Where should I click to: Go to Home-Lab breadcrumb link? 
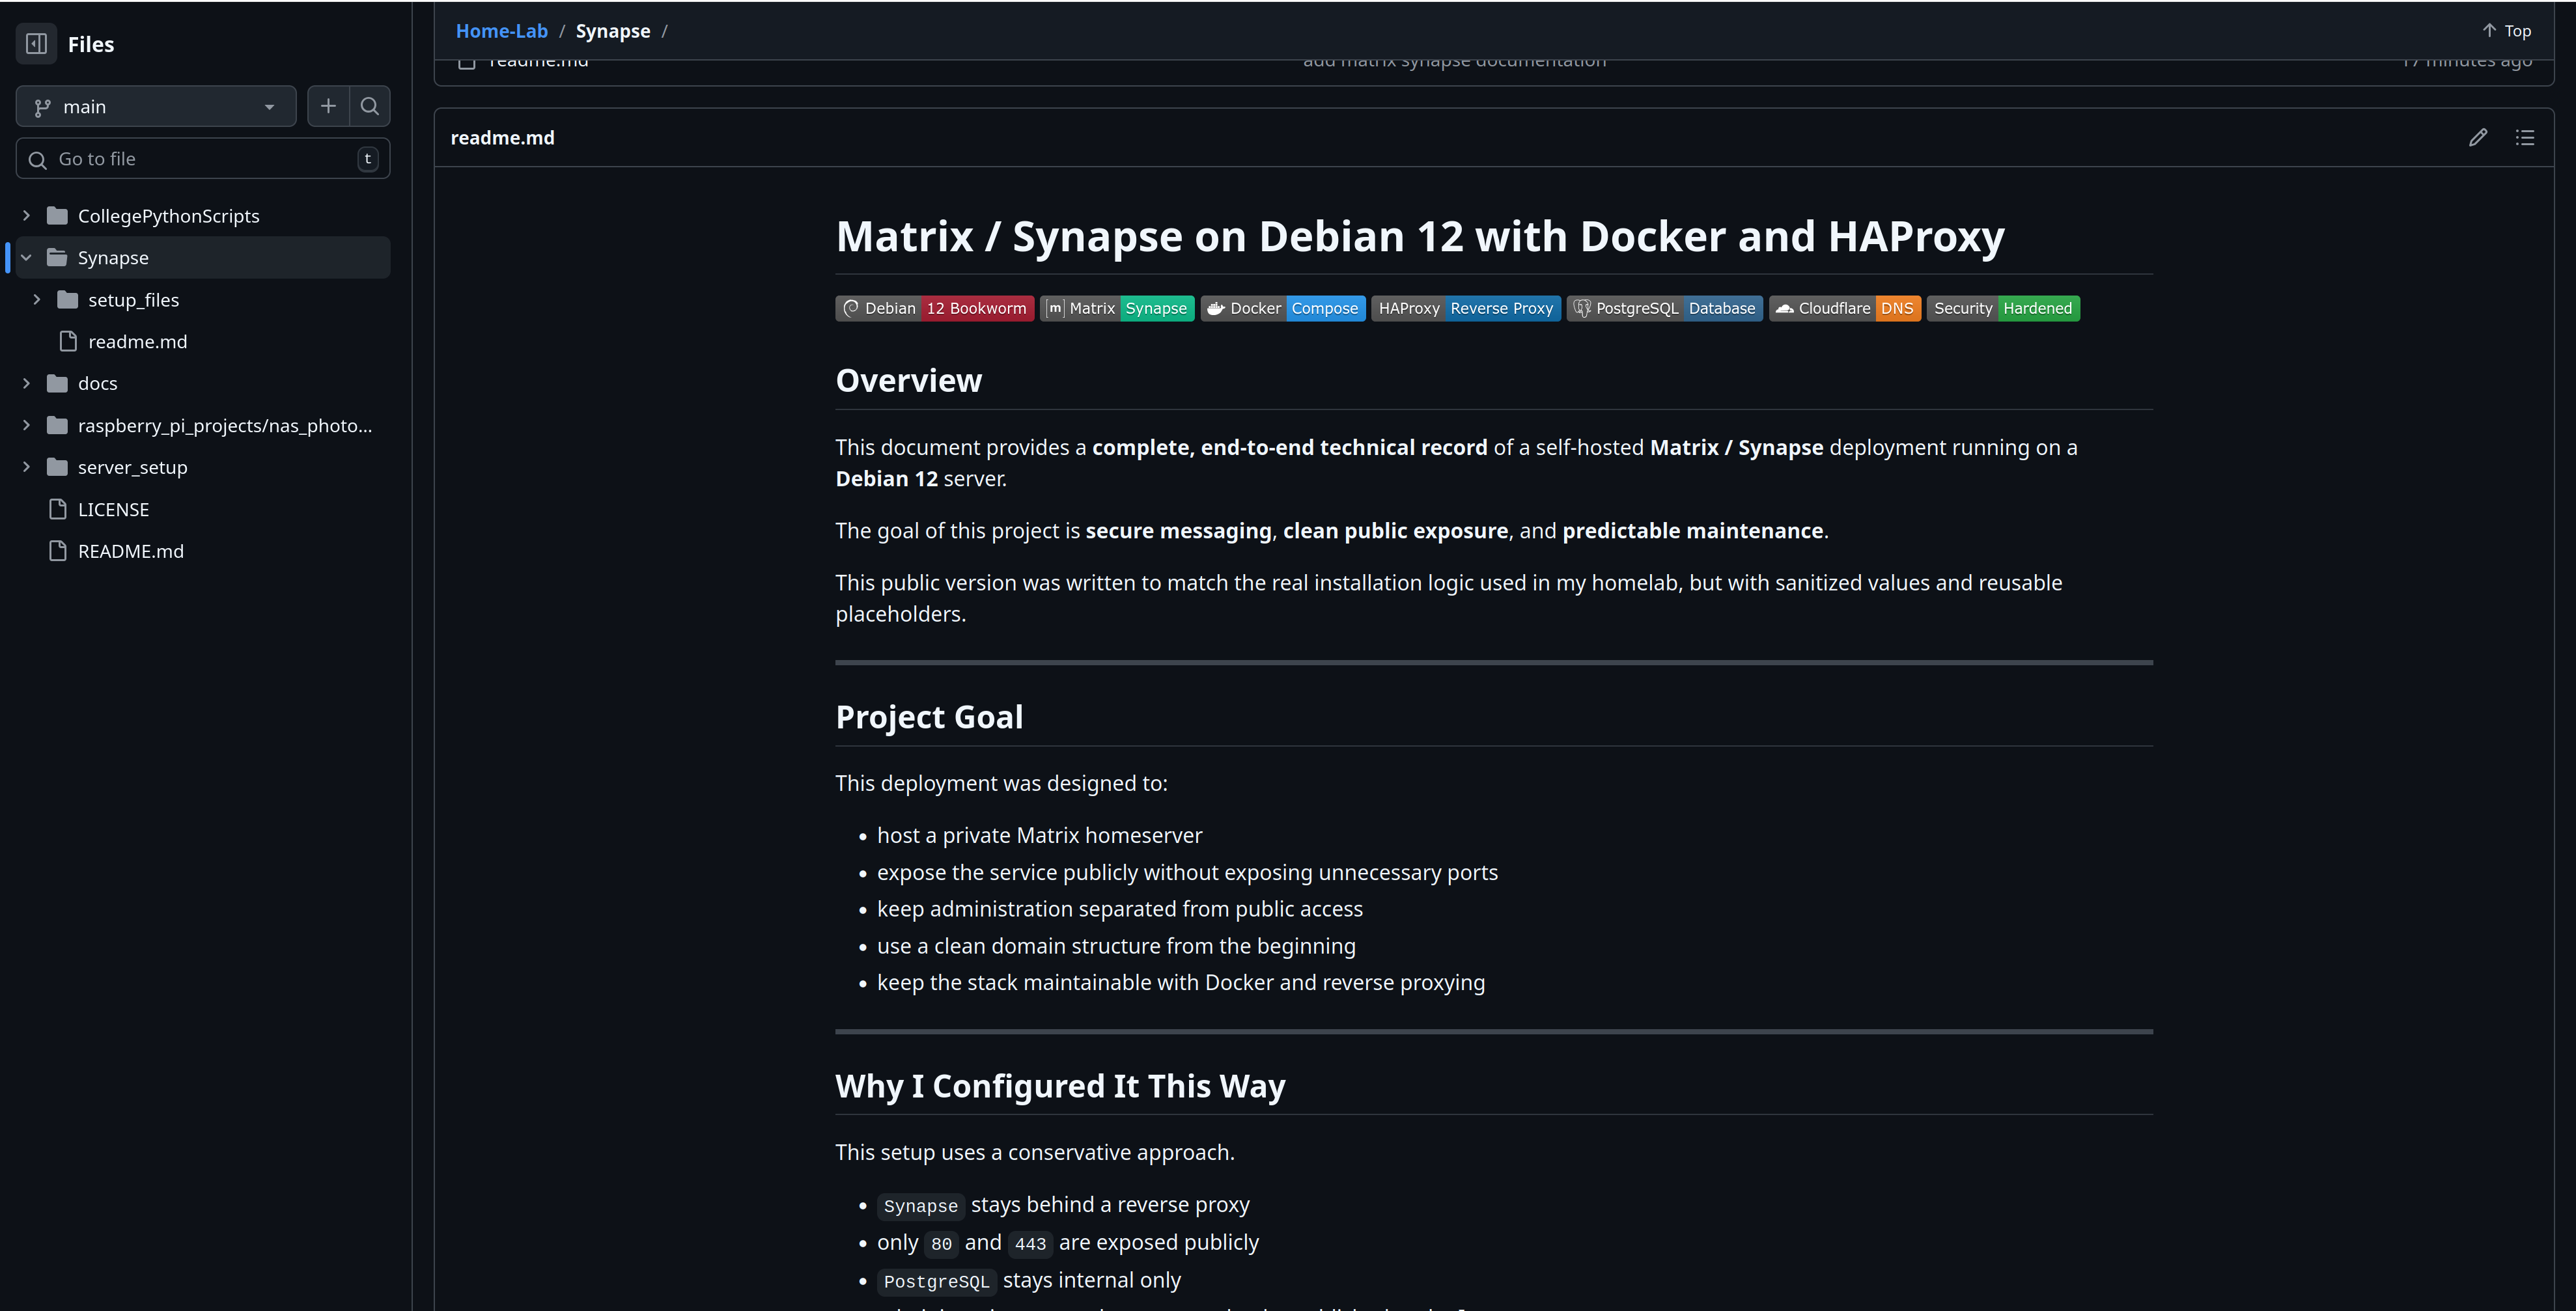click(502, 31)
